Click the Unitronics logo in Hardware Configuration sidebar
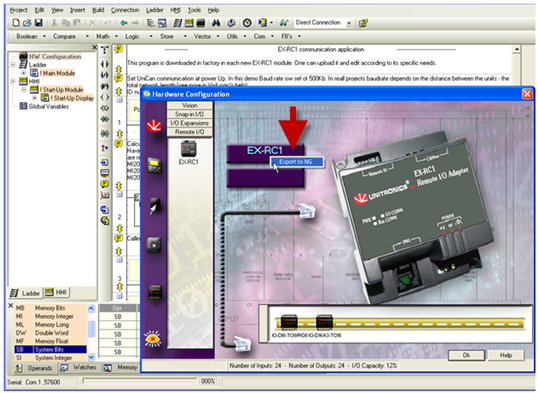The width and height of the screenshot is (538, 393). coord(154,126)
